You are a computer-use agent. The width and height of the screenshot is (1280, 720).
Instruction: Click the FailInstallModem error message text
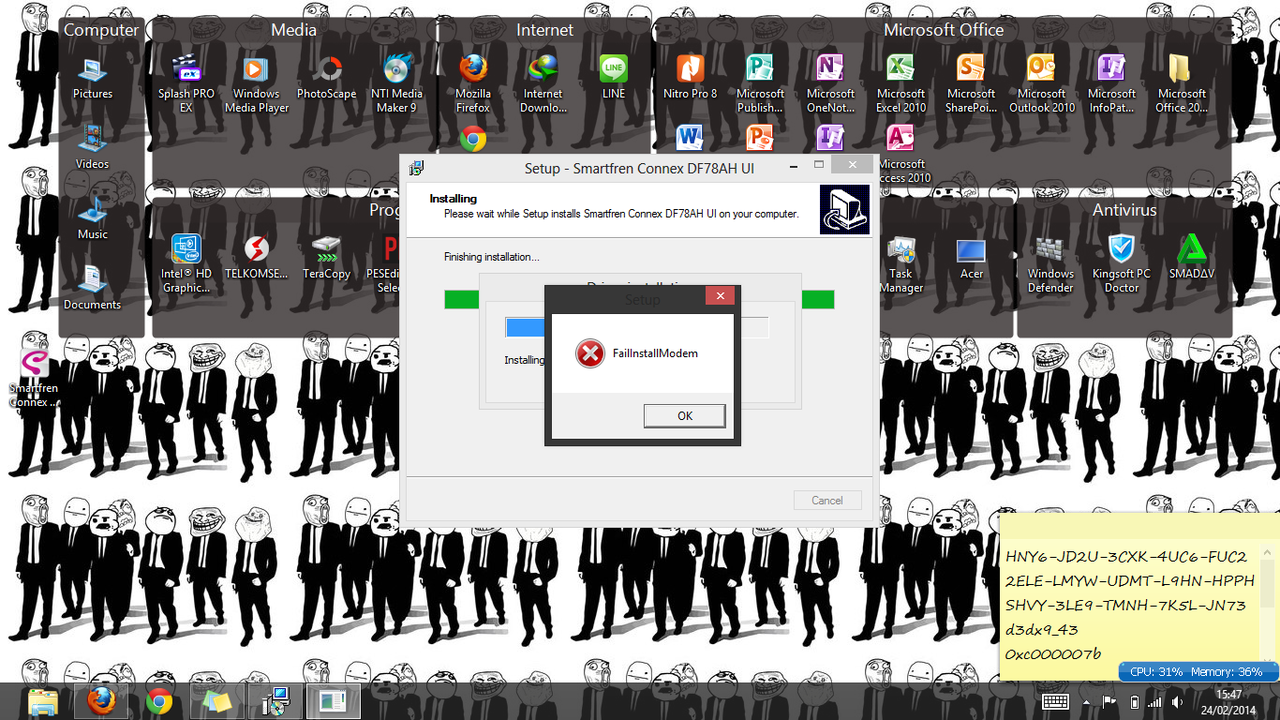[655, 353]
